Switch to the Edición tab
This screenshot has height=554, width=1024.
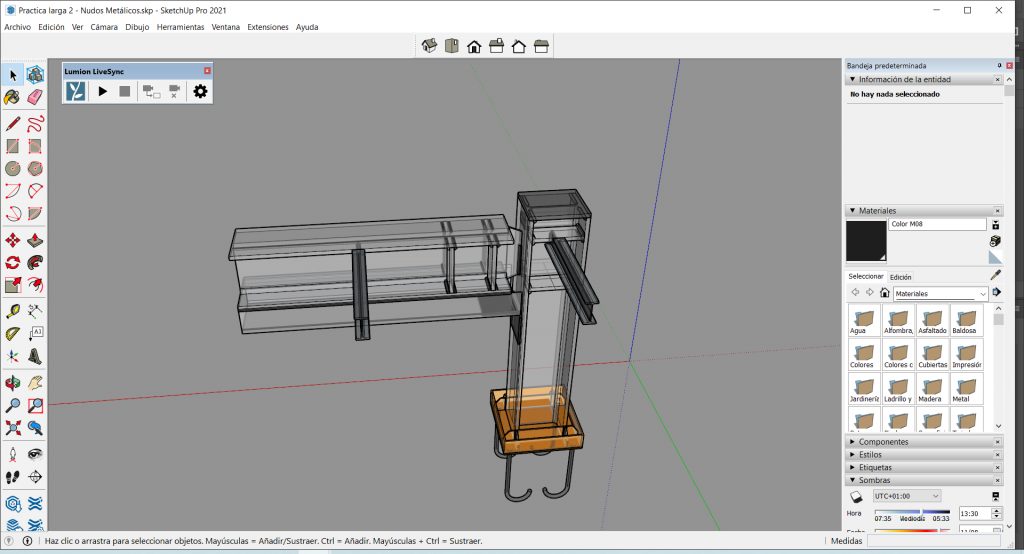click(900, 277)
